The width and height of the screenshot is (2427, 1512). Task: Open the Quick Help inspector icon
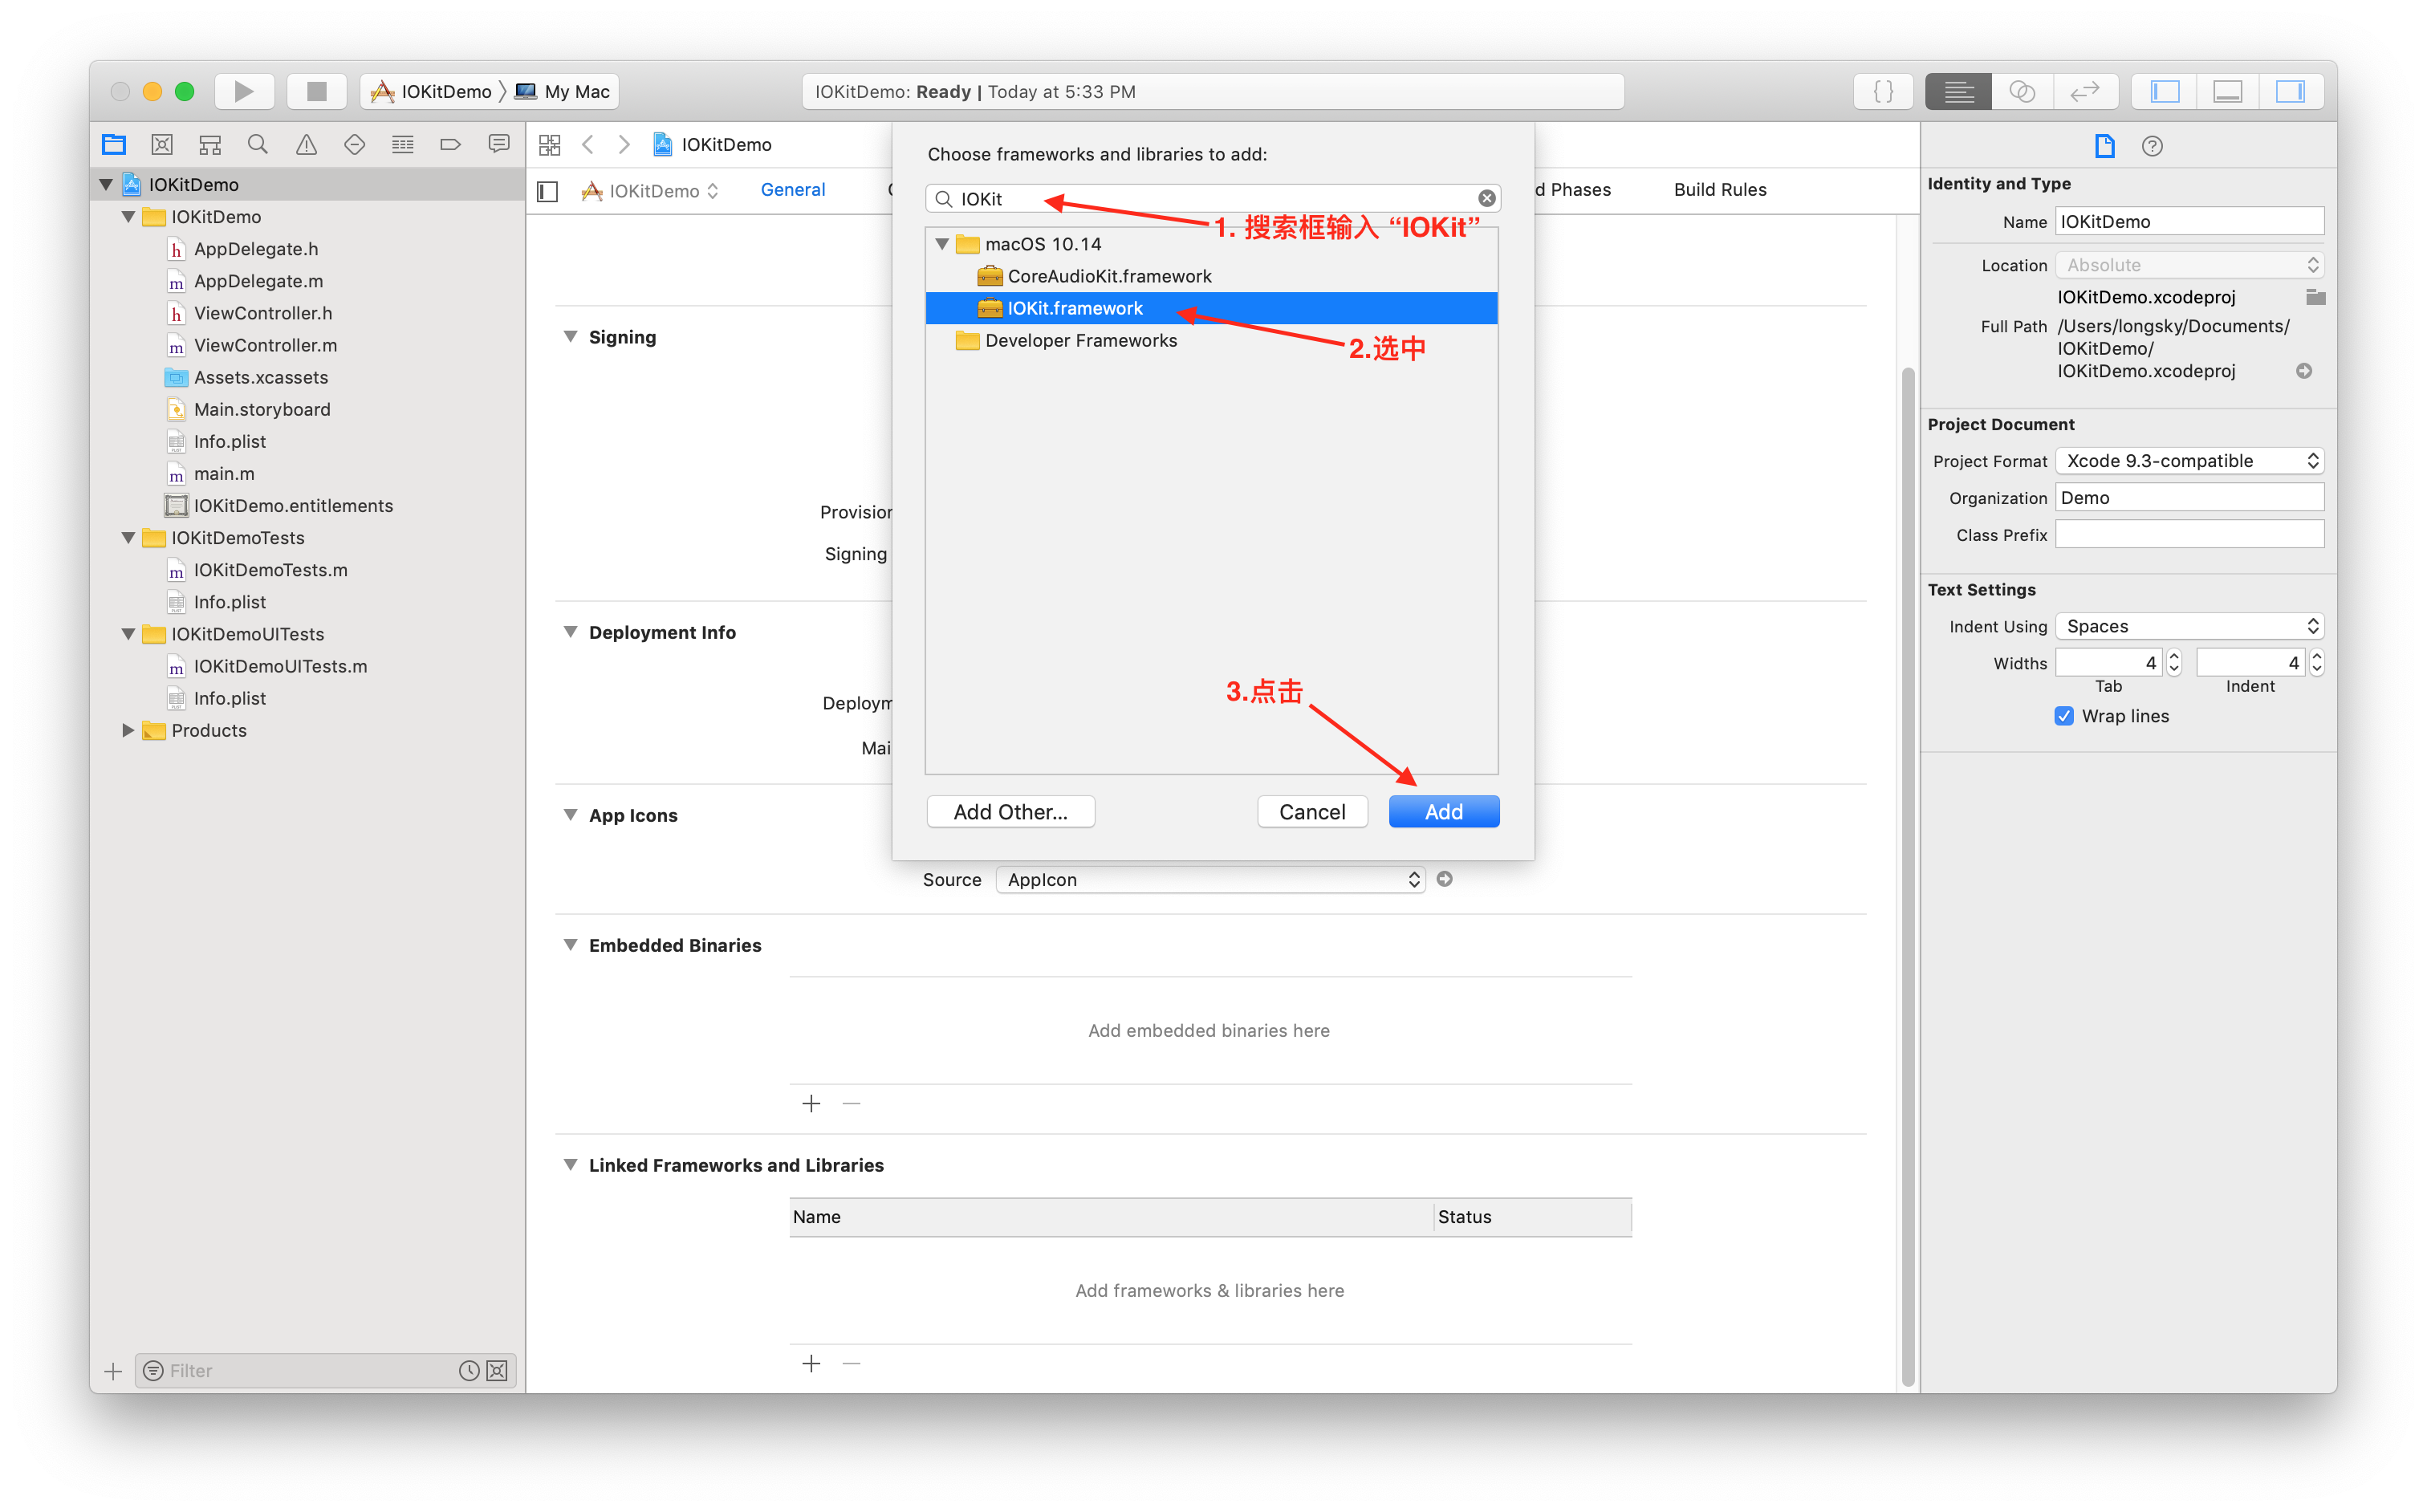[2152, 146]
